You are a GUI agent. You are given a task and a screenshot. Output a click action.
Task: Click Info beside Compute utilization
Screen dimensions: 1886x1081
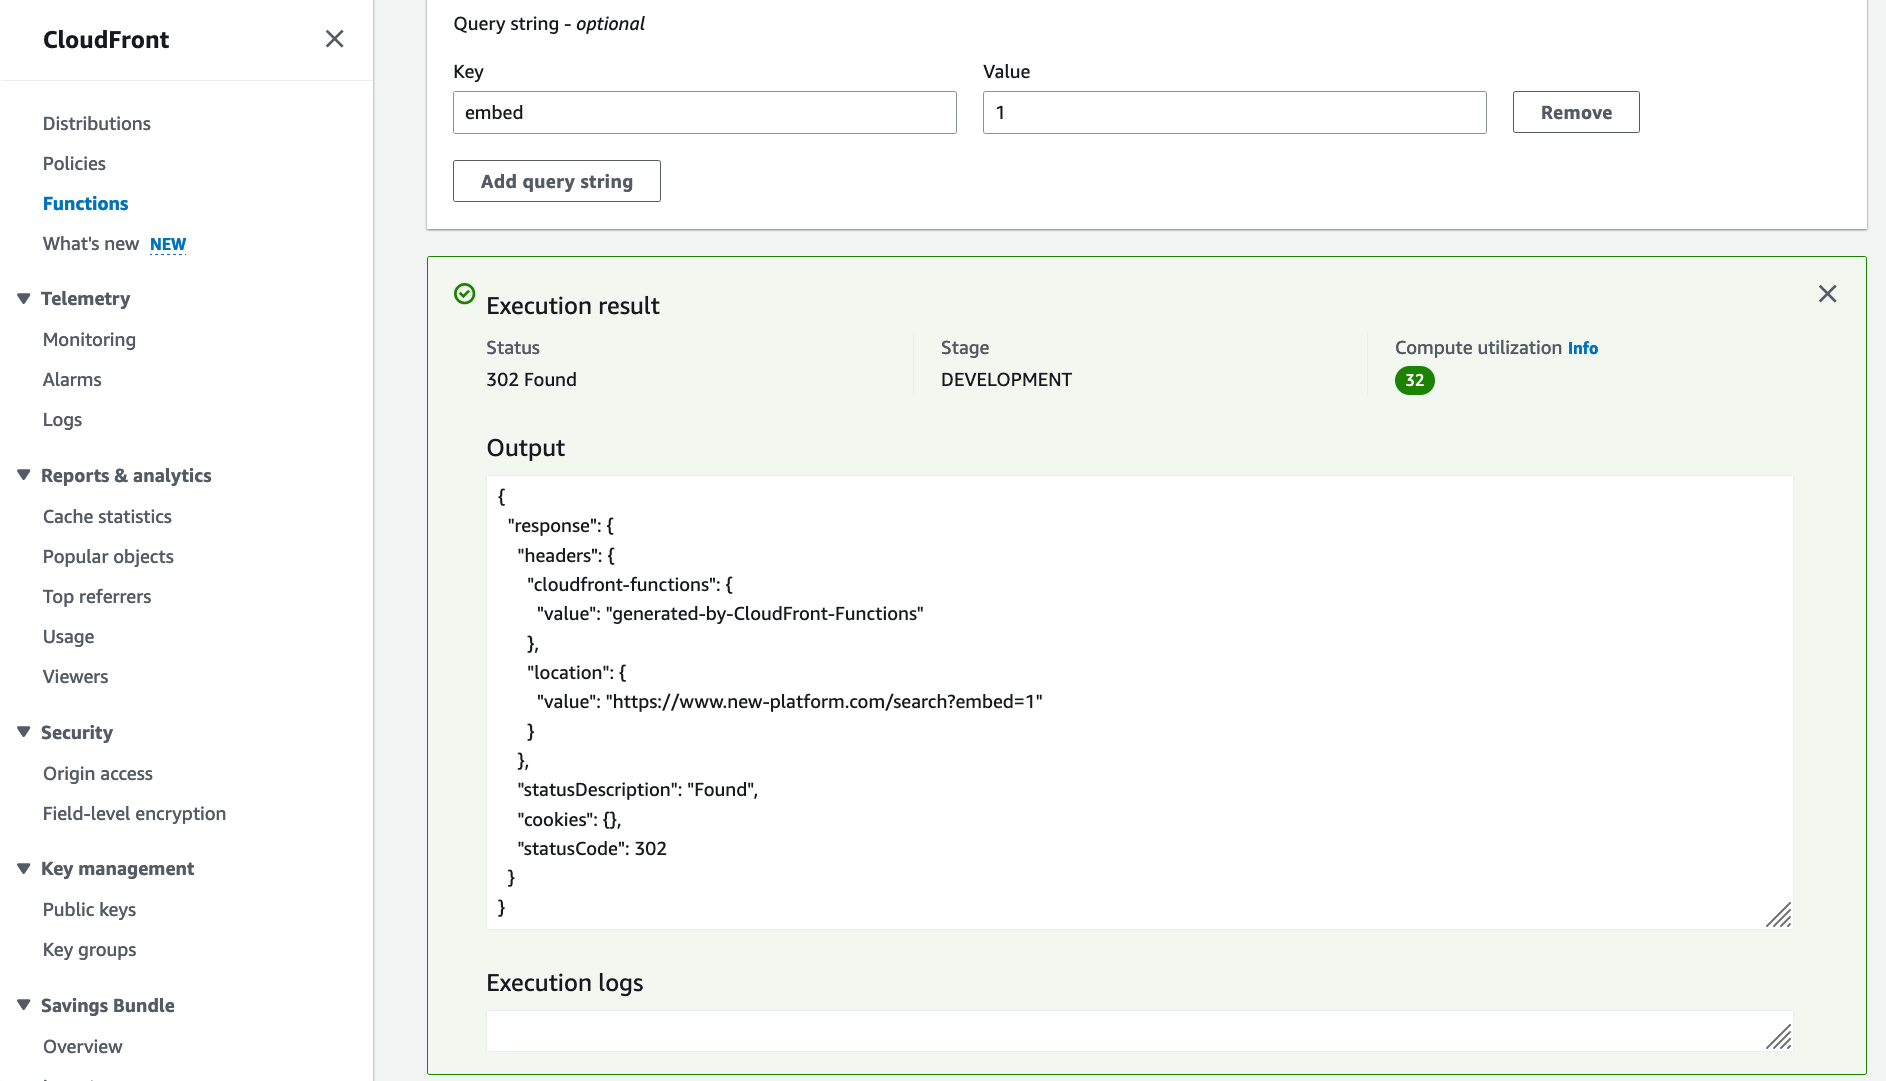point(1583,348)
